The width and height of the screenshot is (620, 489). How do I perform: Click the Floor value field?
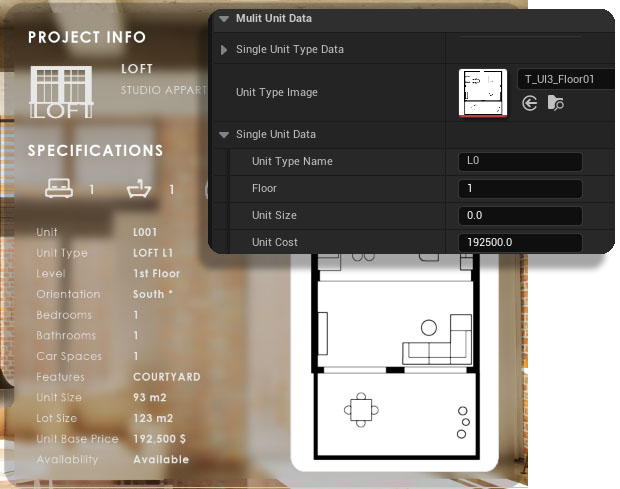click(x=519, y=188)
